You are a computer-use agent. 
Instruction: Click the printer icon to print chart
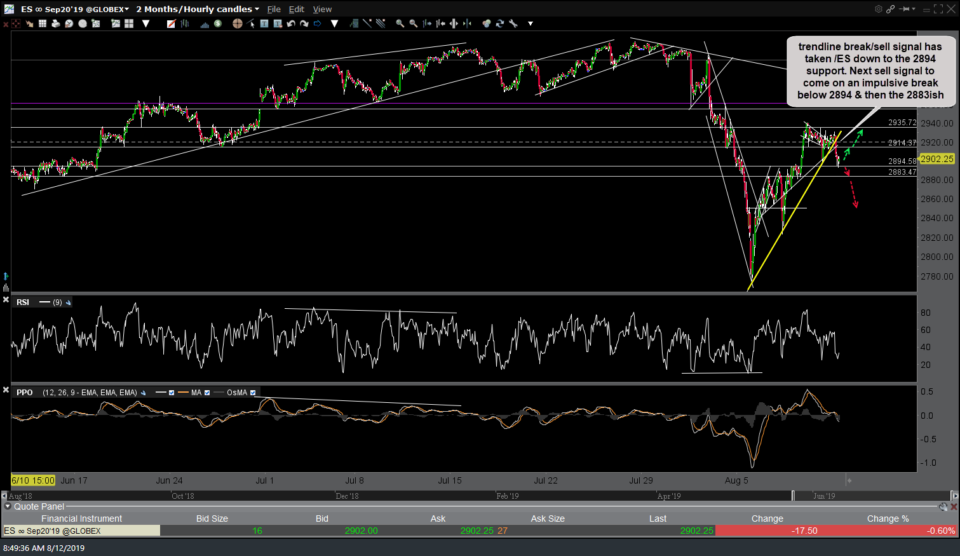56,24
